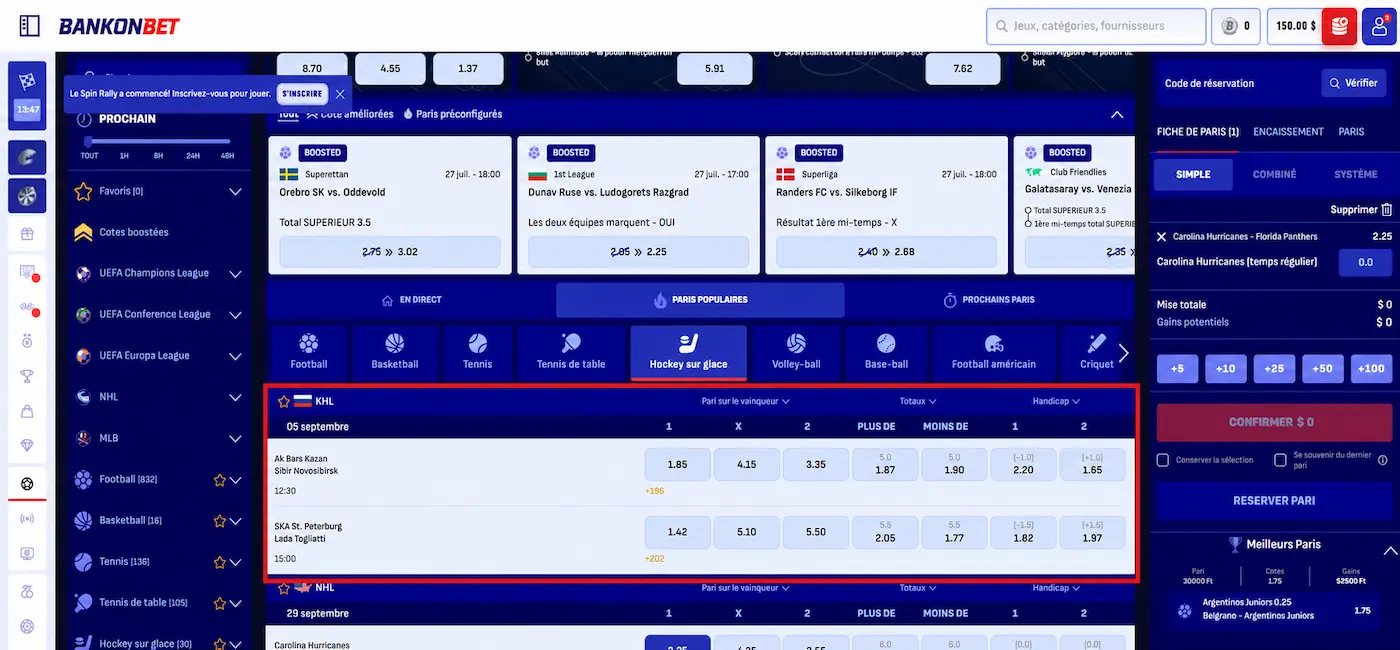Open +196 more markets for Ak Bars Kazan
Image resolution: width=1400 pixels, height=650 pixels.
(x=655, y=491)
